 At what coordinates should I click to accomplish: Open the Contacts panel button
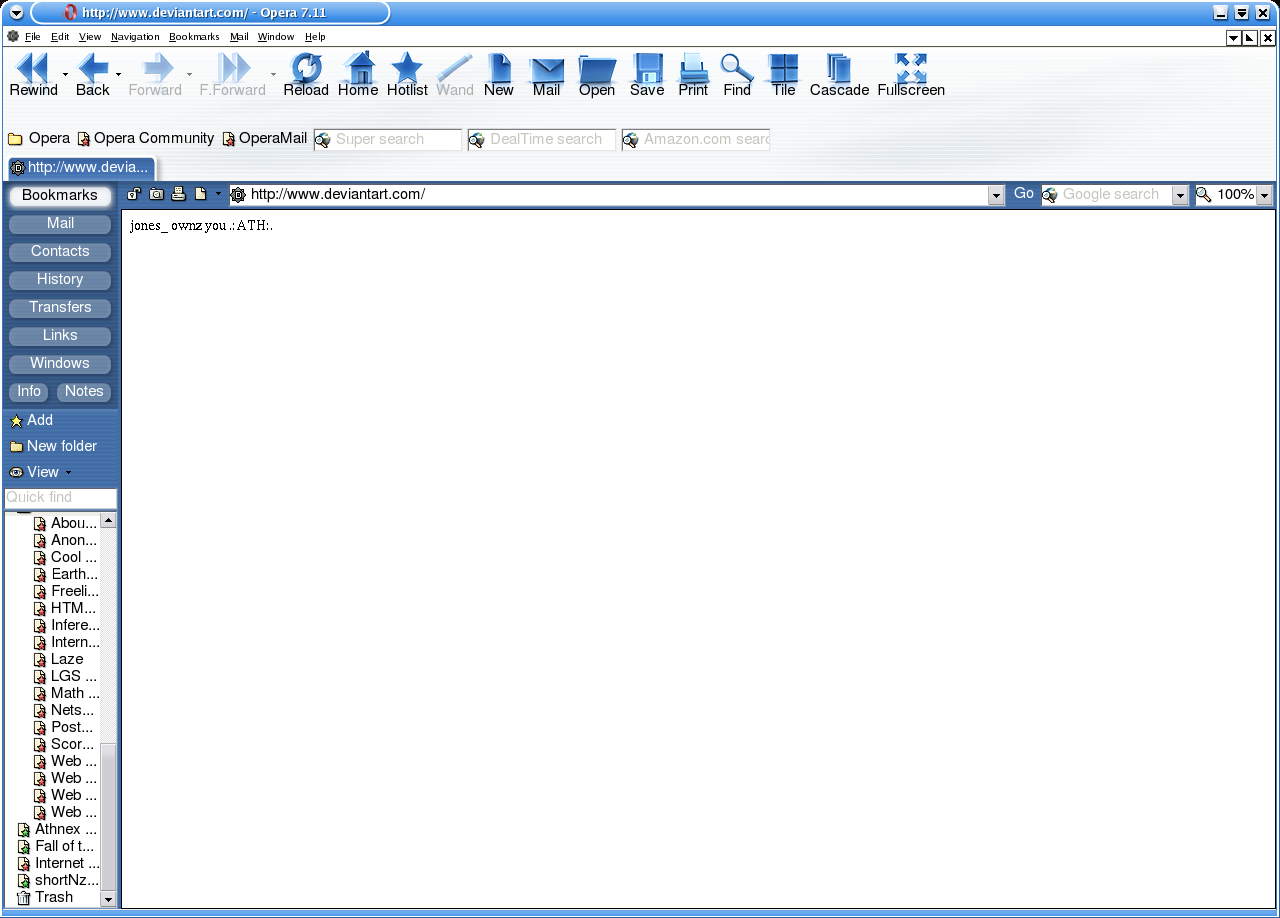pyautogui.click(x=60, y=251)
